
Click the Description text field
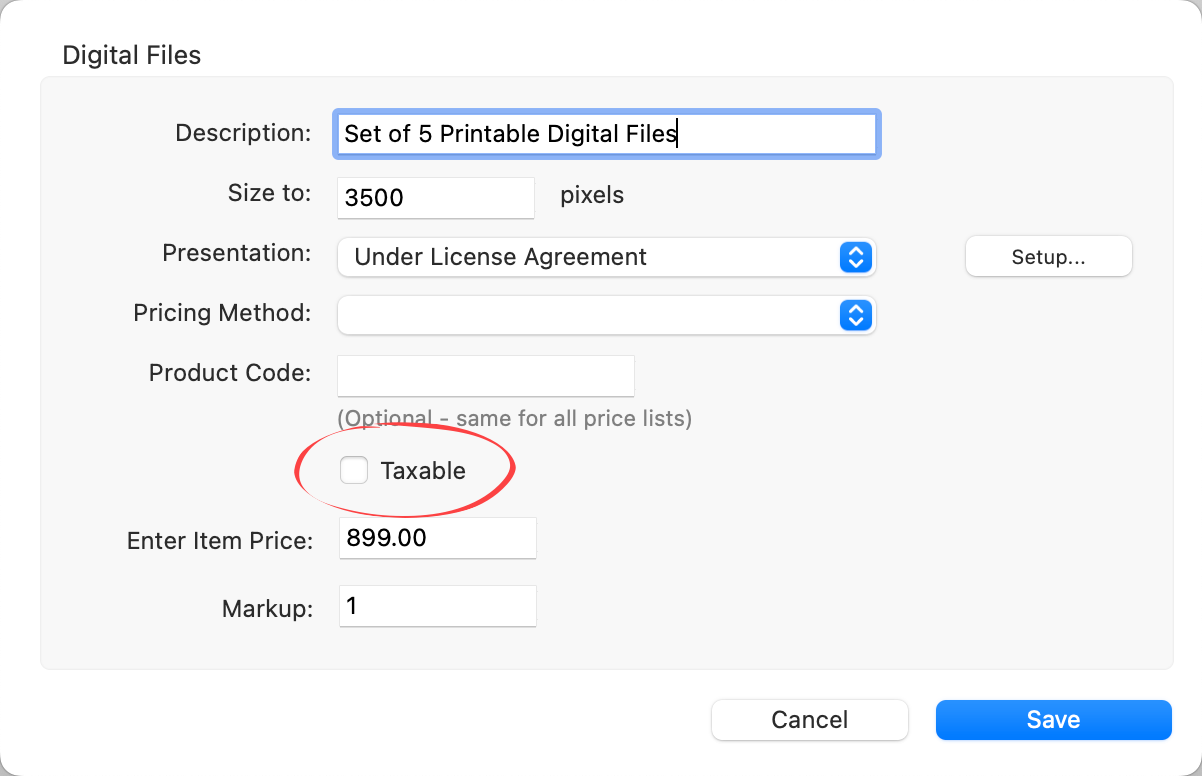tap(606, 133)
